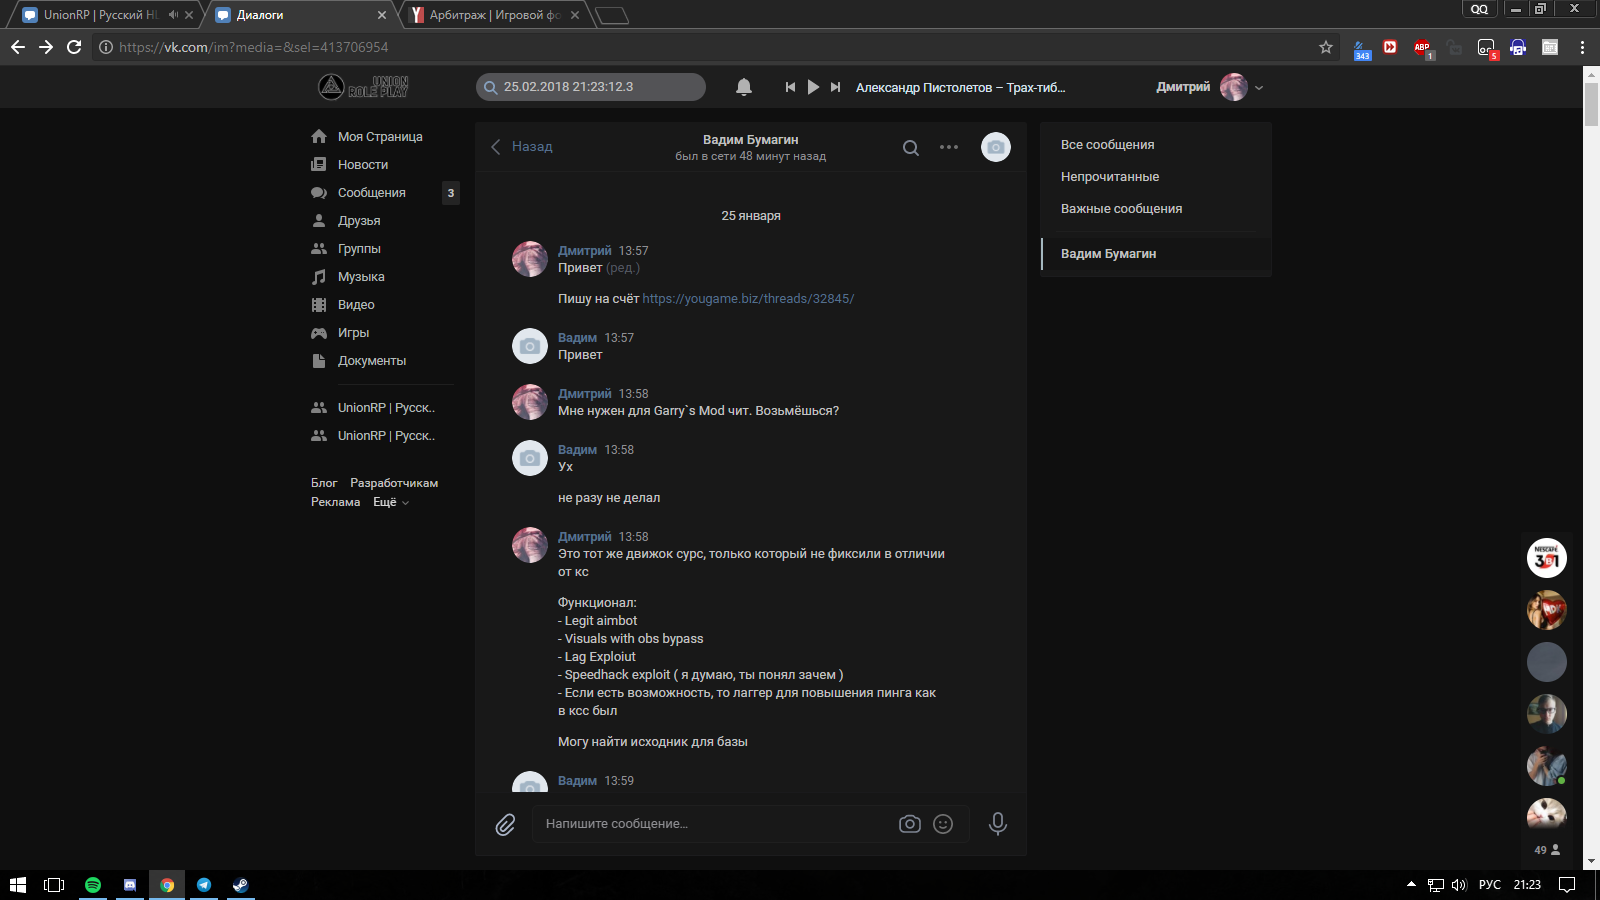Viewport: 1600px width, 900px height.
Task: Skip to previous track in VK player
Action: tap(790, 87)
